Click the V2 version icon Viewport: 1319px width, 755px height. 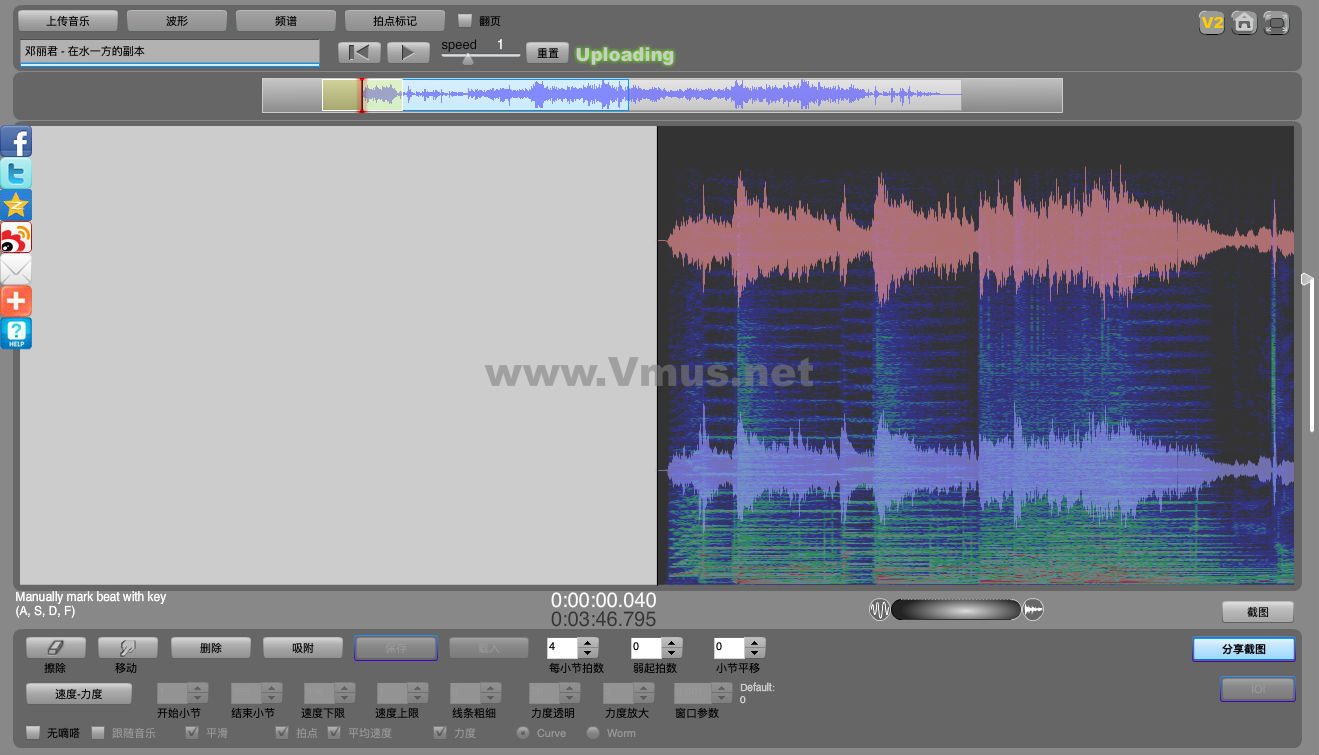click(1211, 22)
